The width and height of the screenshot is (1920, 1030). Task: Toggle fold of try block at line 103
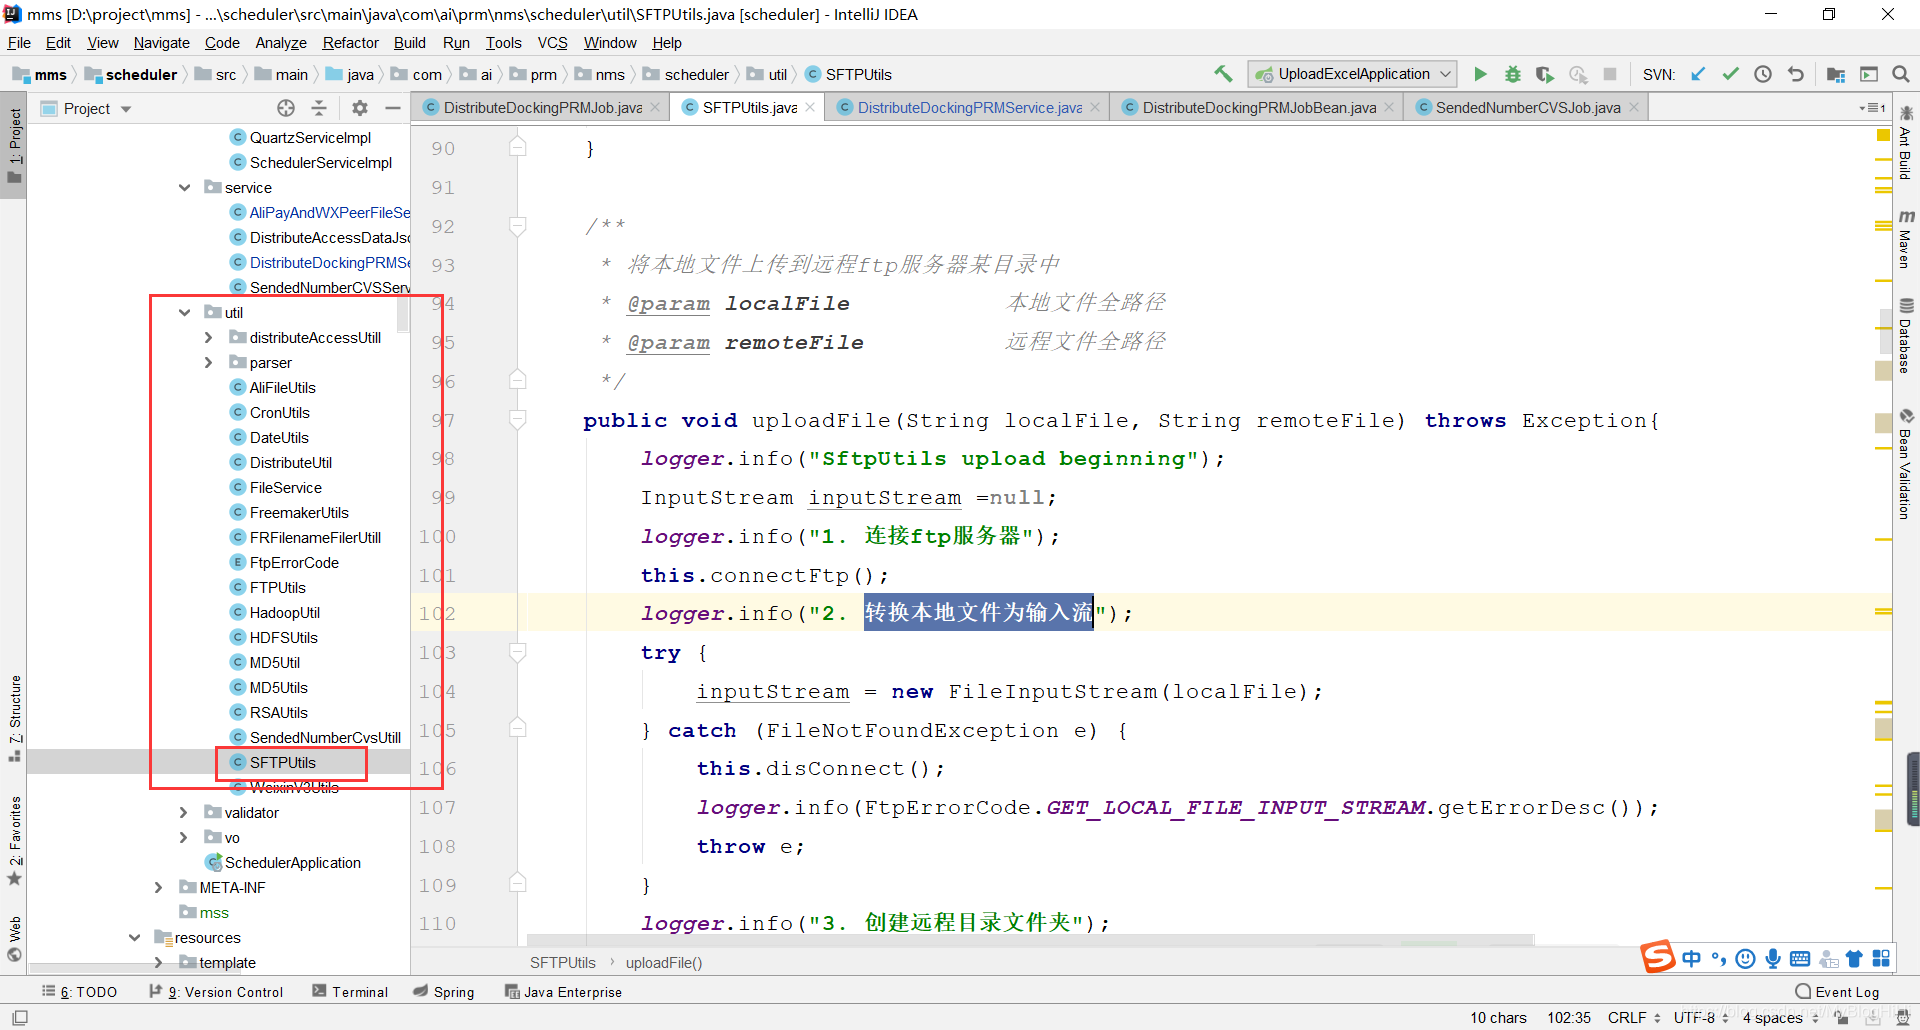pyautogui.click(x=517, y=652)
